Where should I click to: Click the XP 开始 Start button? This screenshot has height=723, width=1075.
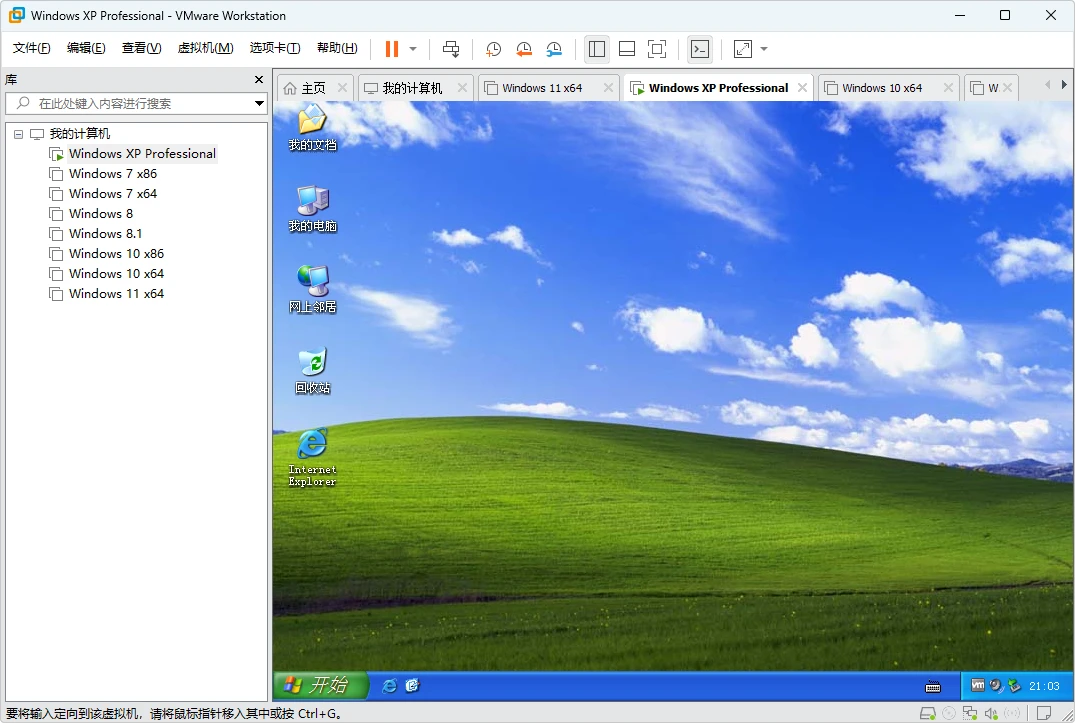click(319, 685)
